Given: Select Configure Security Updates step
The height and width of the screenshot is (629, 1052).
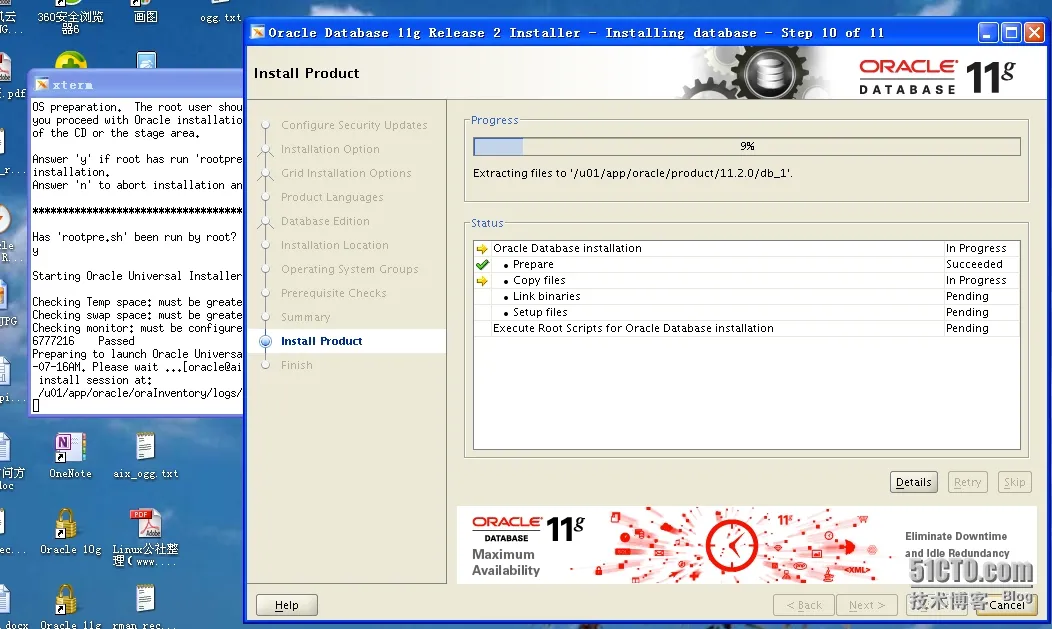Looking at the screenshot, I should 354,125.
